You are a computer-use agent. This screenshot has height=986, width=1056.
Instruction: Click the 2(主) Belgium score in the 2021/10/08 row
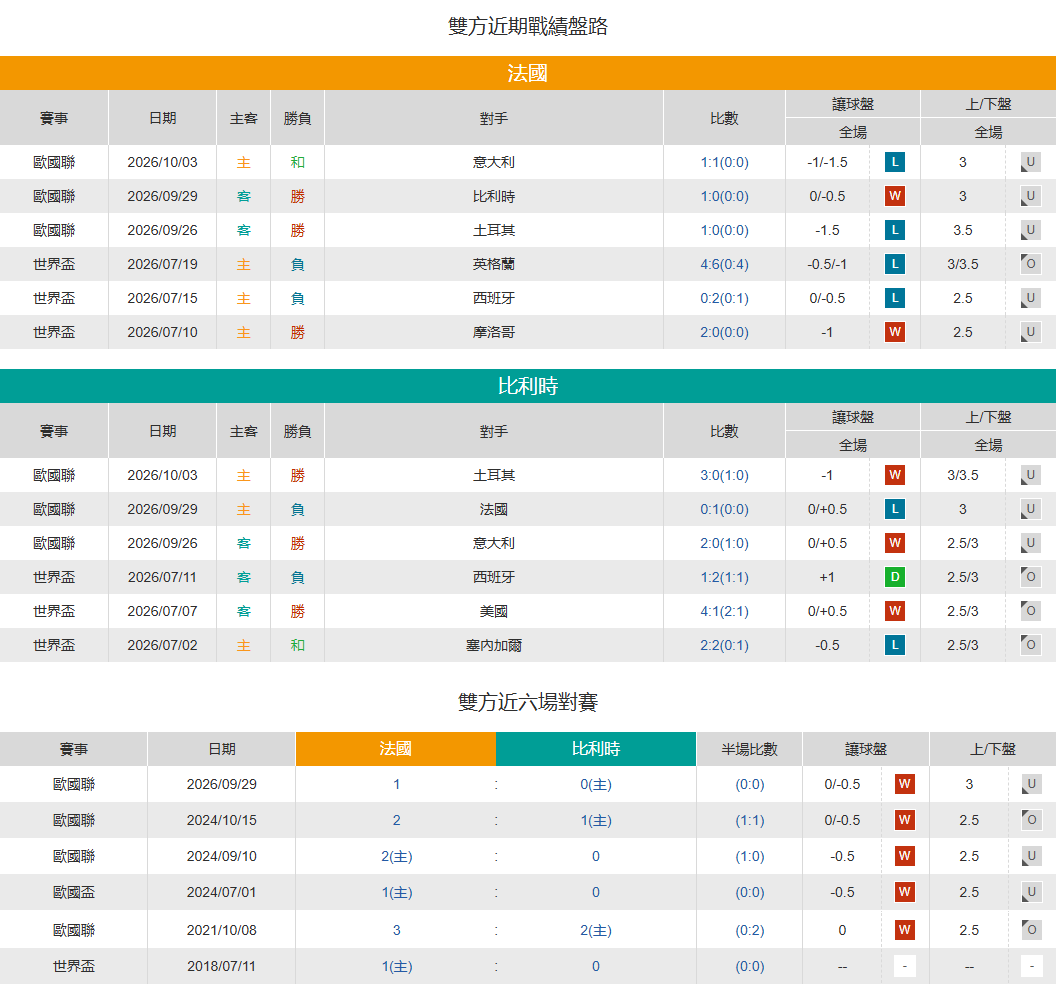pos(596,930)
